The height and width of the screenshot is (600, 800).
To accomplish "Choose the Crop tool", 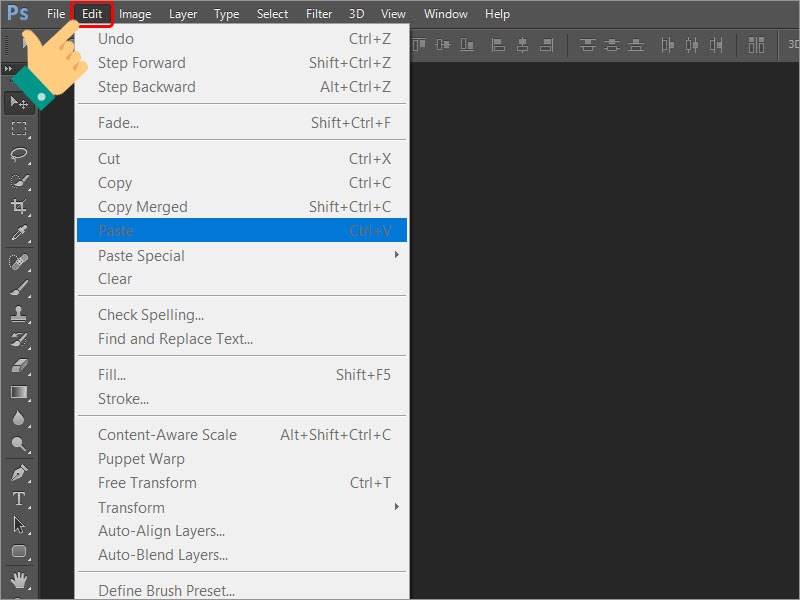I will pyautogui.click(x=18, y=204).
